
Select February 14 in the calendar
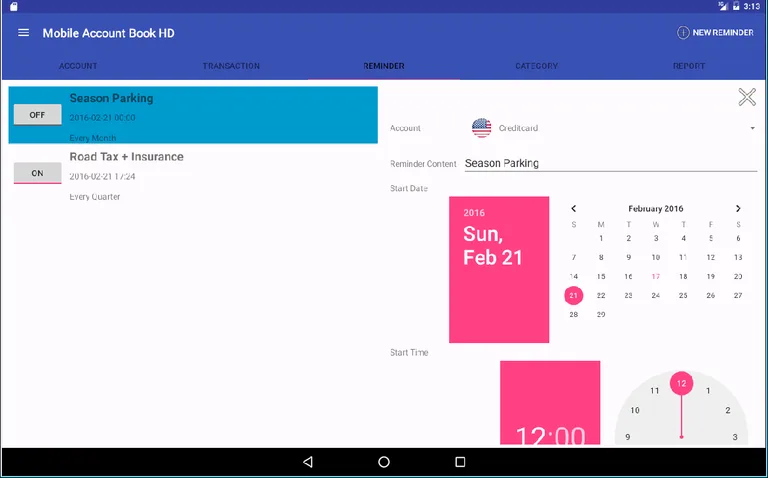point(574,277)
